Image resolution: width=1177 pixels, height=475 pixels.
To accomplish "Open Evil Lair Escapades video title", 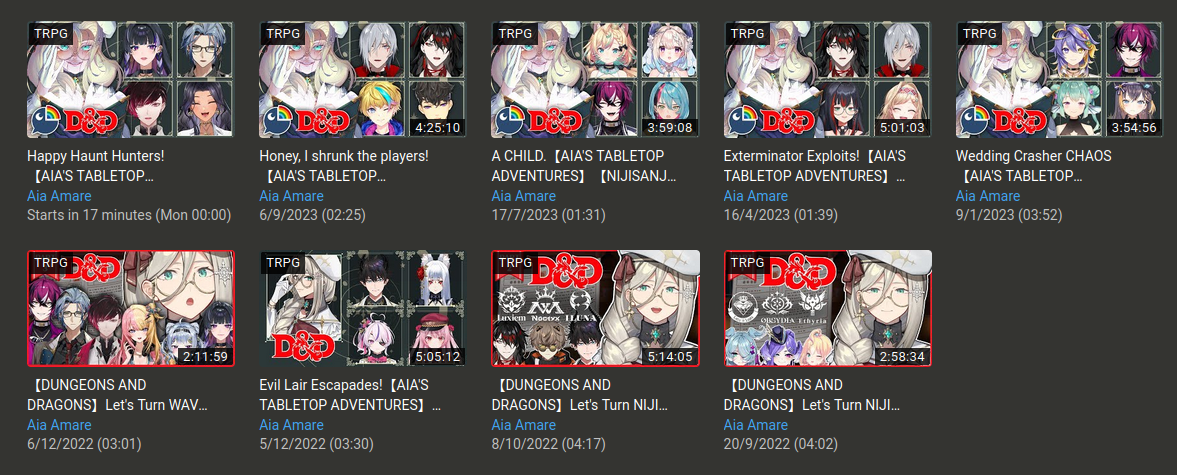I will [x=350, y=395].
